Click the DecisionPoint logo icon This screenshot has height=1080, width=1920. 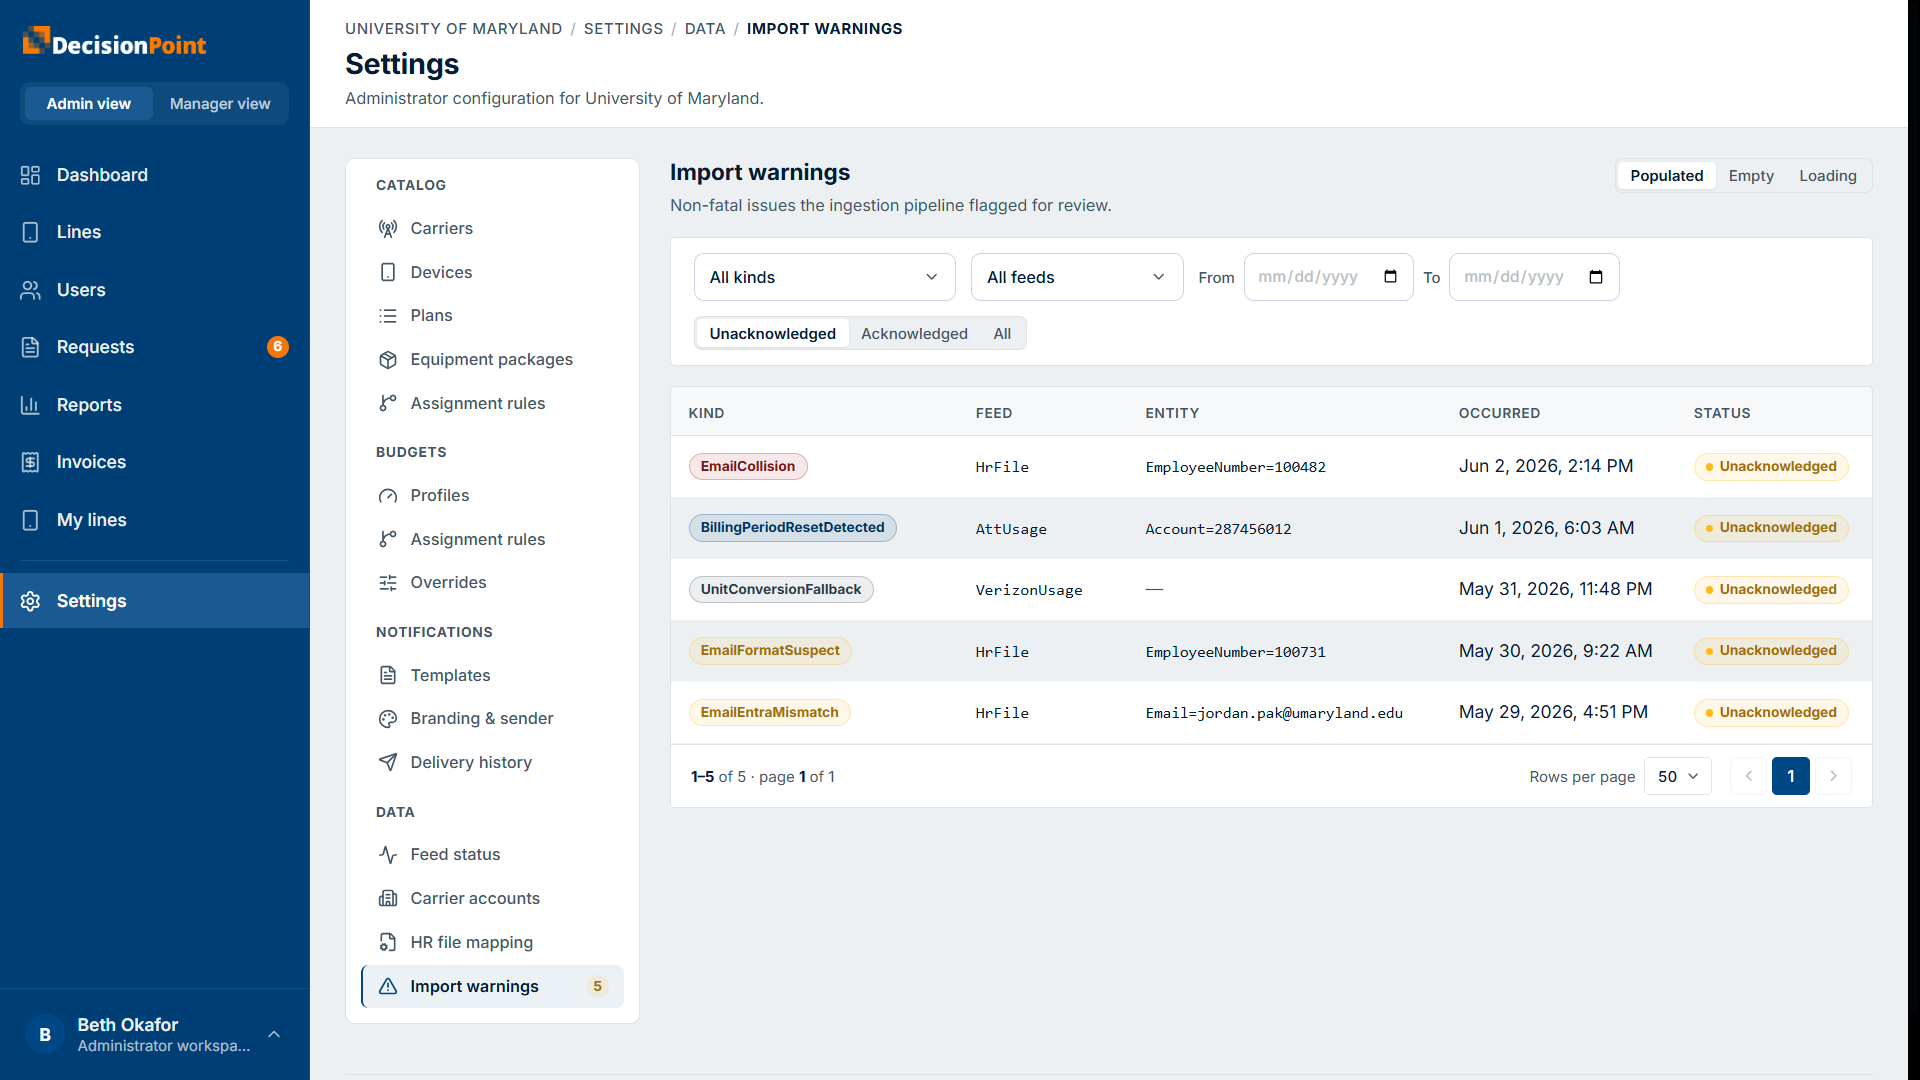(x=36, y=40)
